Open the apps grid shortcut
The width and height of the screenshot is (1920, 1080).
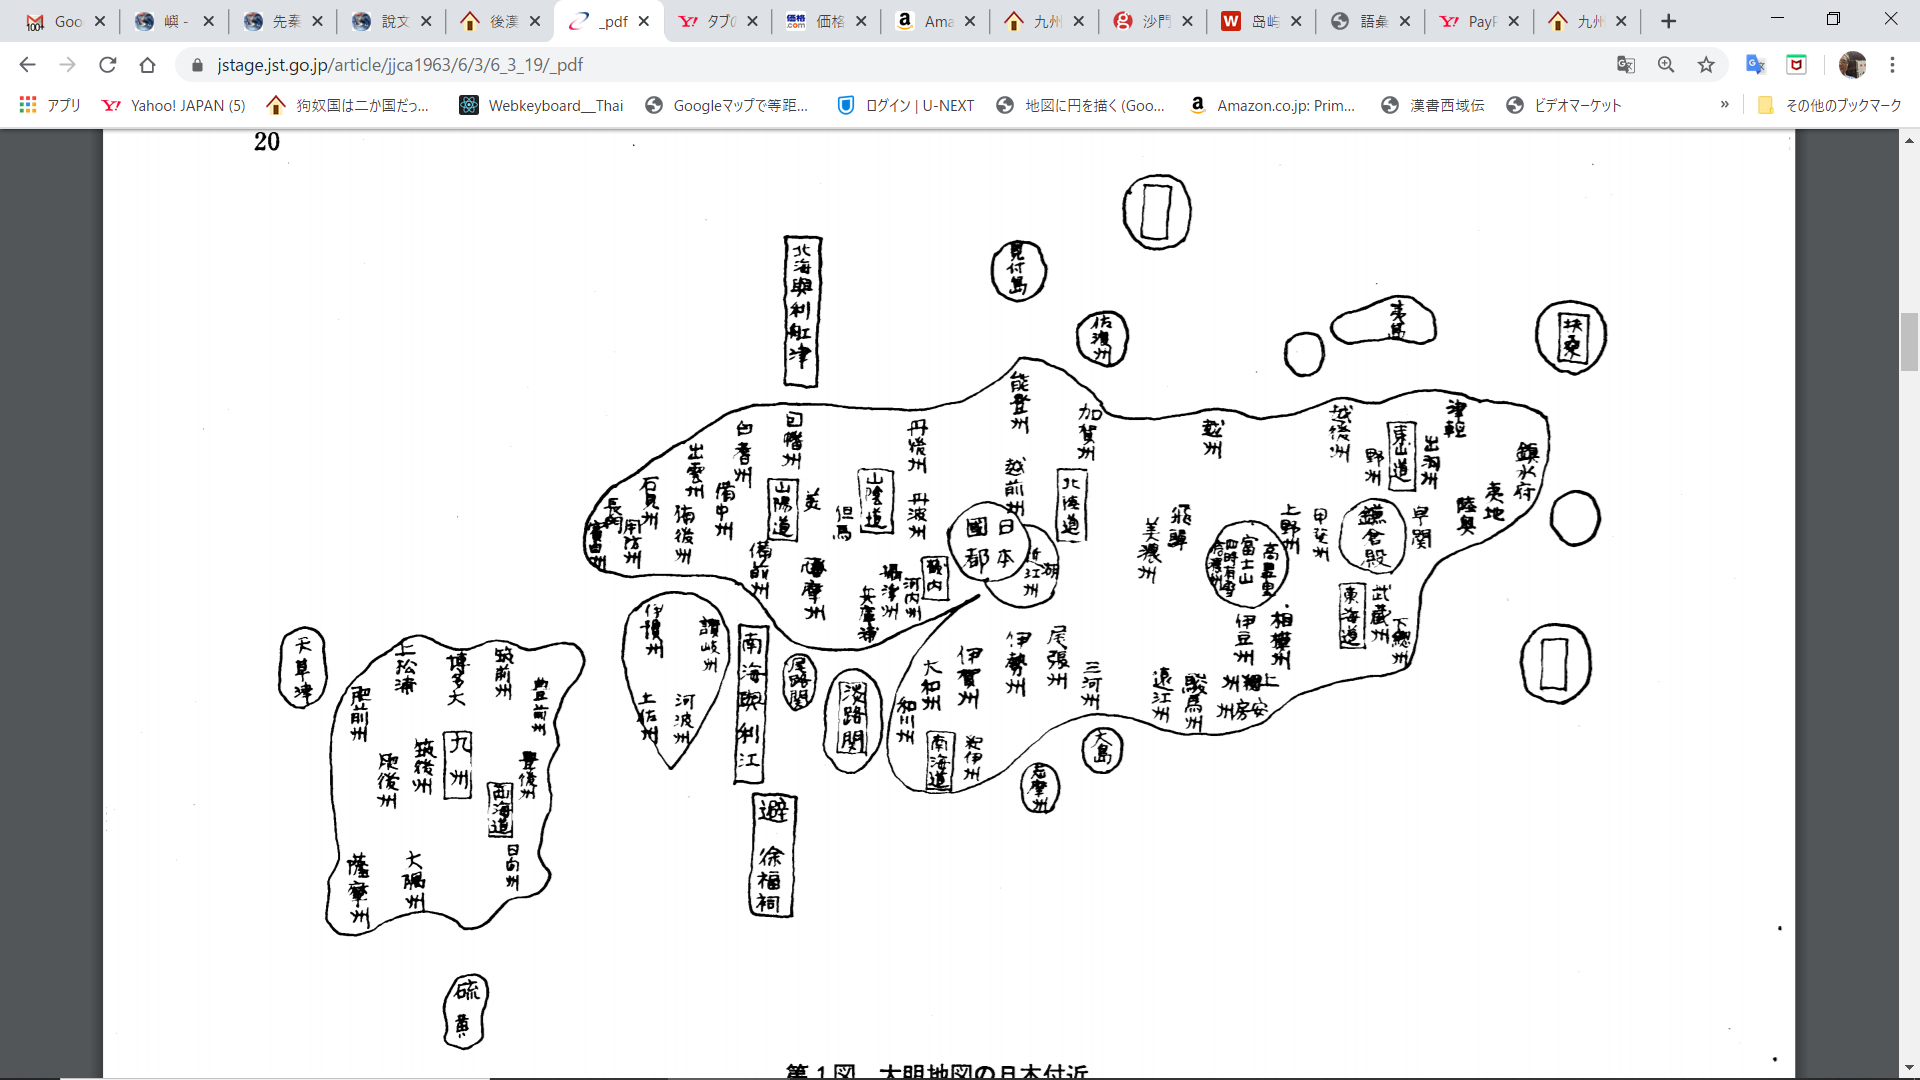tap(28, 105)
